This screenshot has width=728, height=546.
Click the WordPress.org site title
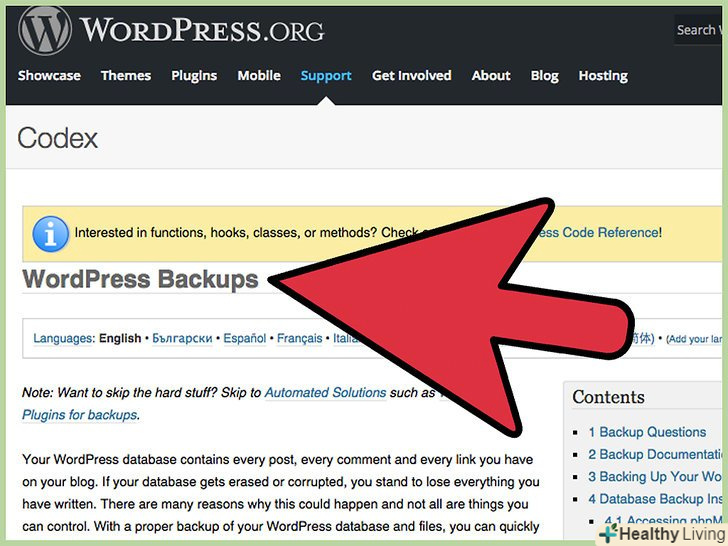coord(202,30)
